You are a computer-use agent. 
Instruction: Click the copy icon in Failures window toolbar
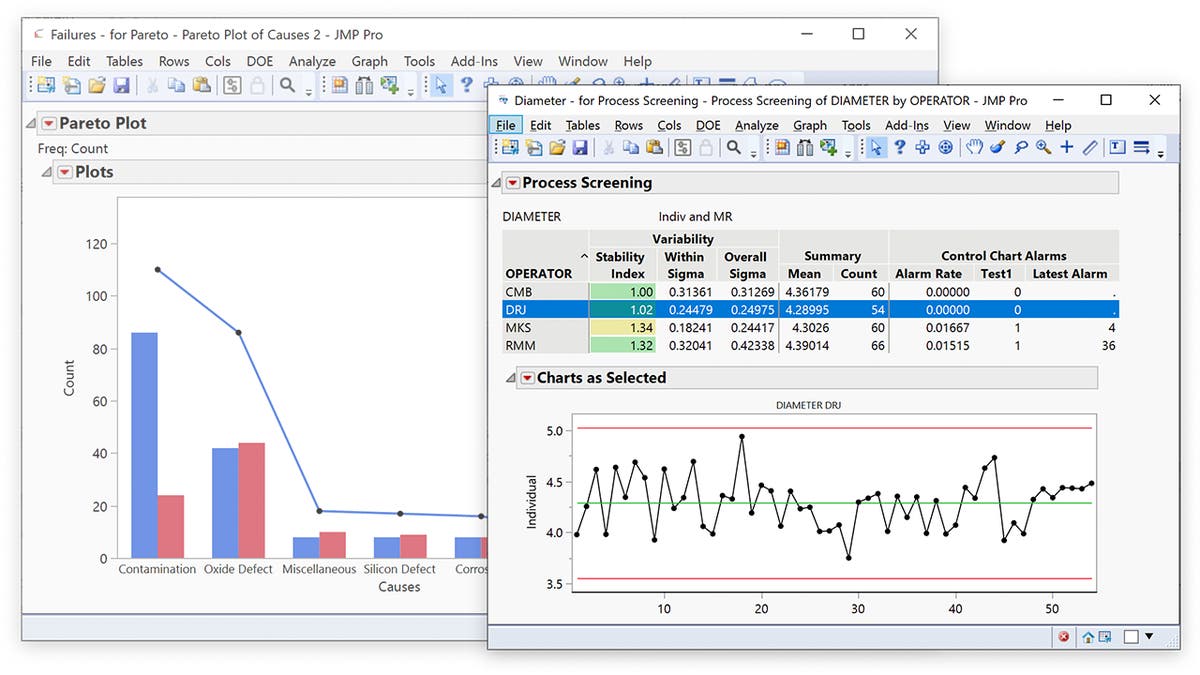[x=176, y=86]
